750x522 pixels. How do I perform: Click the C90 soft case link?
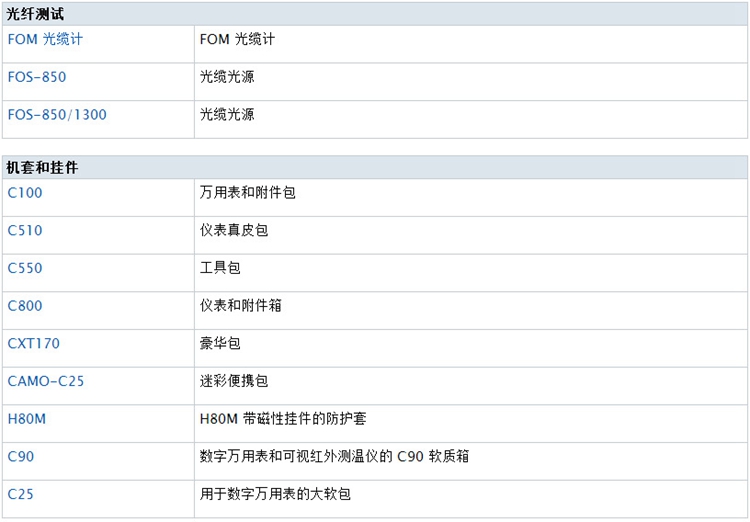(21, 457)
